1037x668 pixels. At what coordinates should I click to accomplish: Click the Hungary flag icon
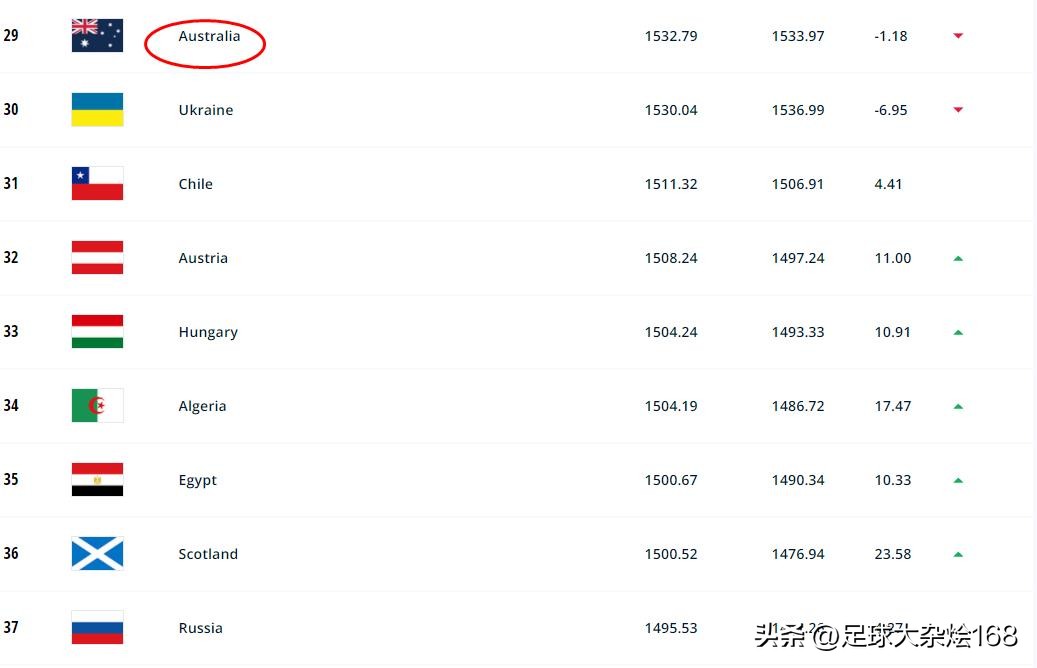click(97, 332)
